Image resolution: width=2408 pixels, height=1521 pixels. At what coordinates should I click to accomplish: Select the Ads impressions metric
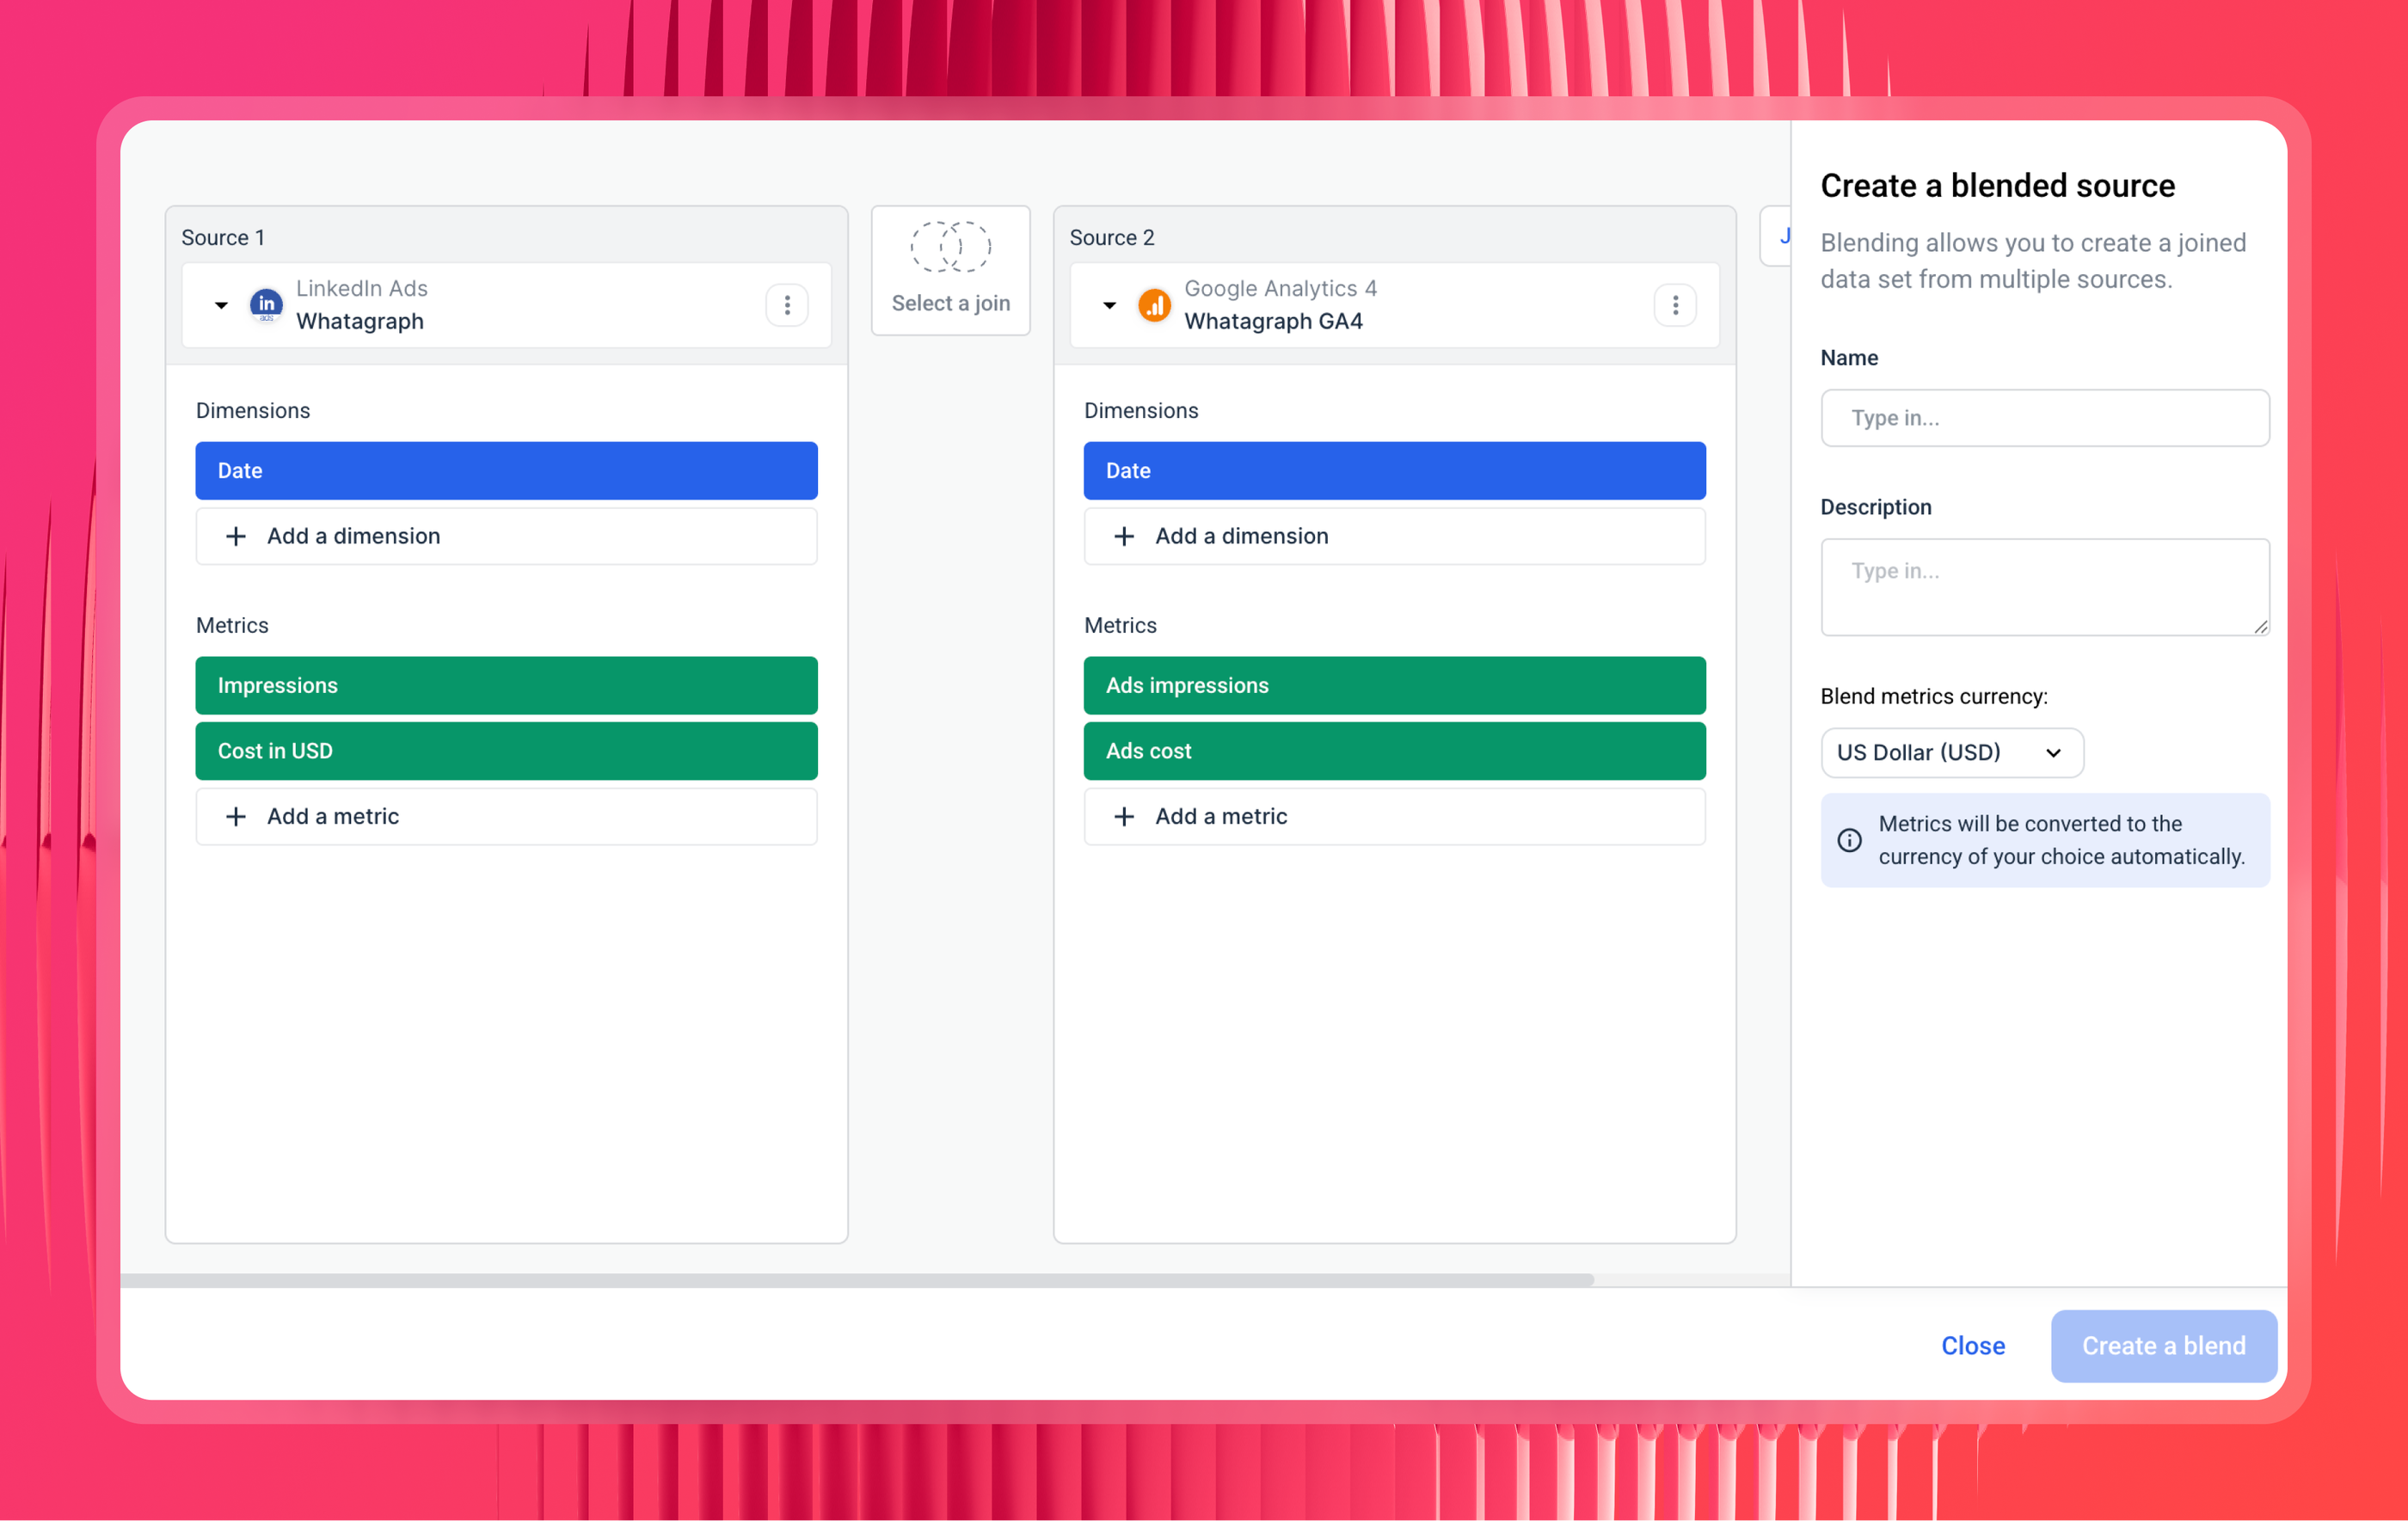(1394, 686)
